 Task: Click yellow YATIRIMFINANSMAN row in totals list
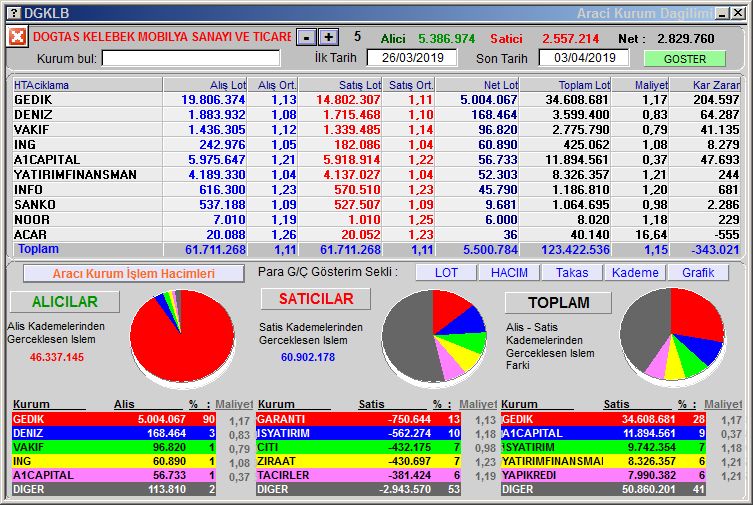point(604,461)
